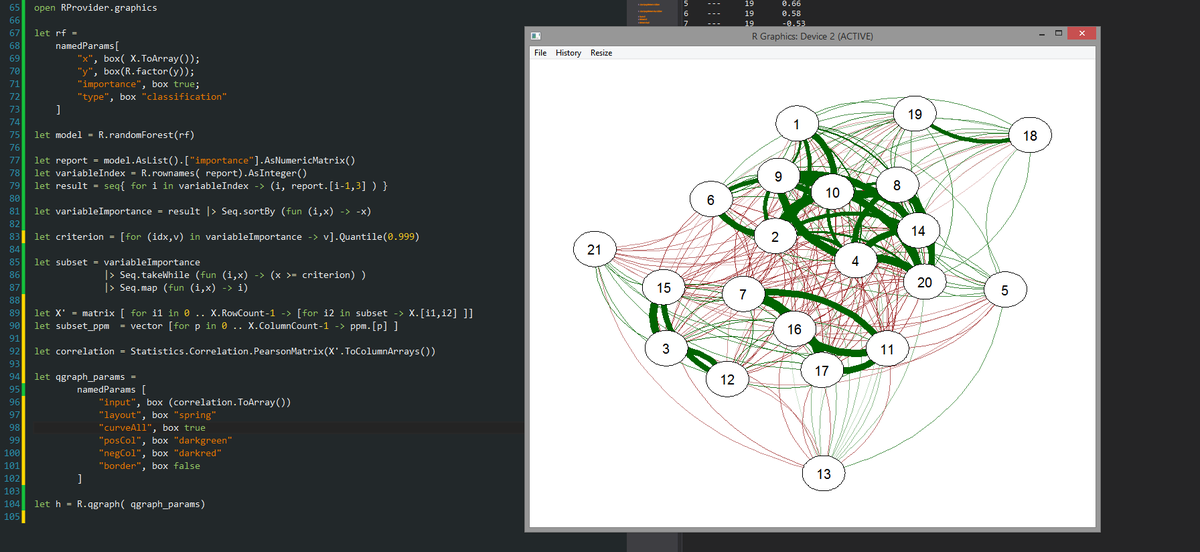The image size is (1200, 552).
Task: Click 'let variableImportance' sortBy line
Action: tap(203, 212)
